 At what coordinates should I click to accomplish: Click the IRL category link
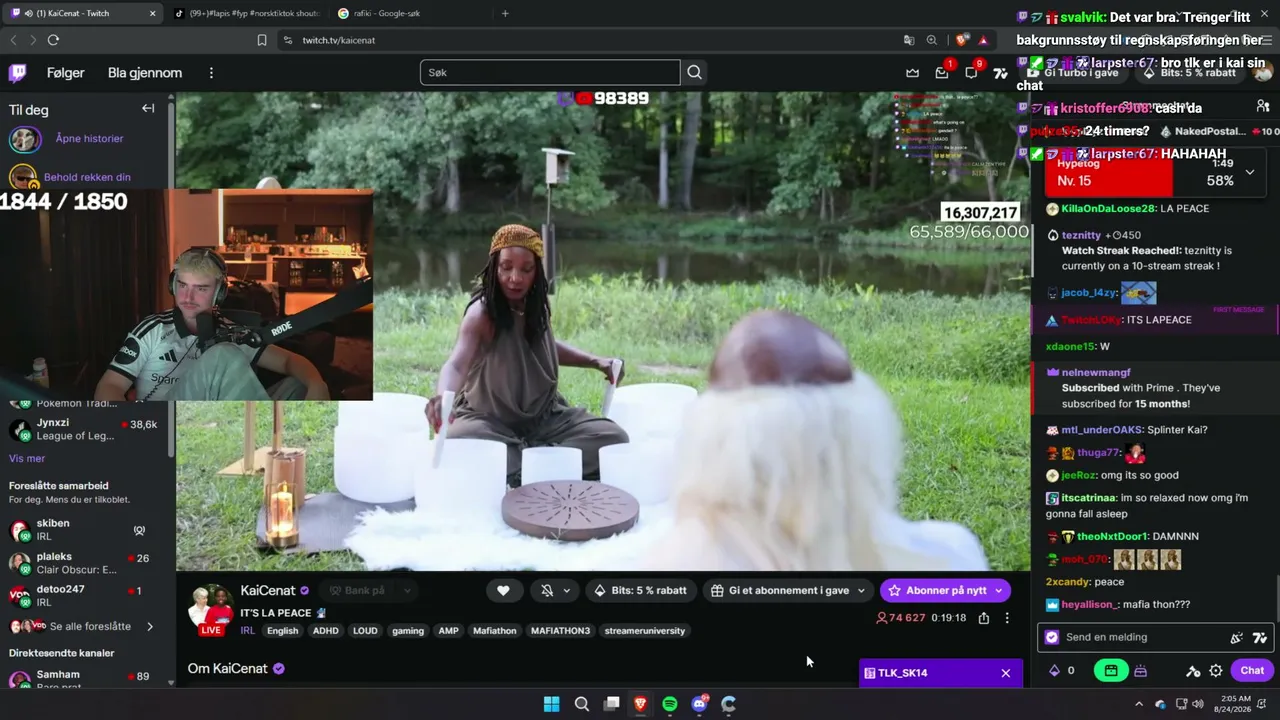[x=247, y=631]
